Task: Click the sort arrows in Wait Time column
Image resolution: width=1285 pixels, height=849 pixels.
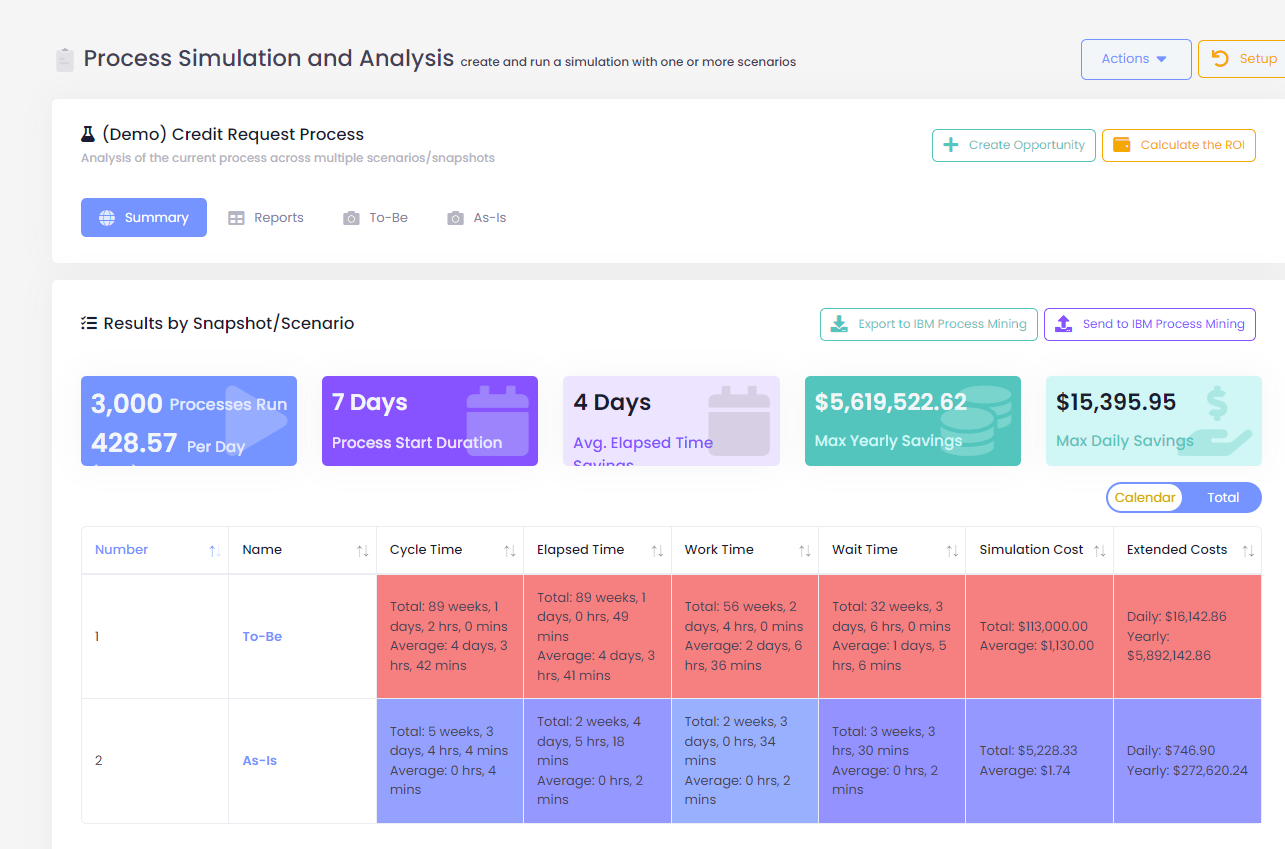Action: click(952, 550)
